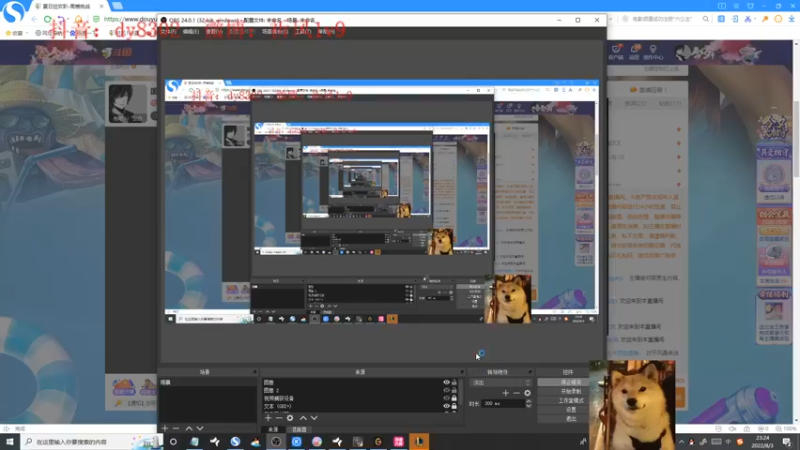Click the browser back arrow
The height and width of the screenshot is (450, 800).
34,19
